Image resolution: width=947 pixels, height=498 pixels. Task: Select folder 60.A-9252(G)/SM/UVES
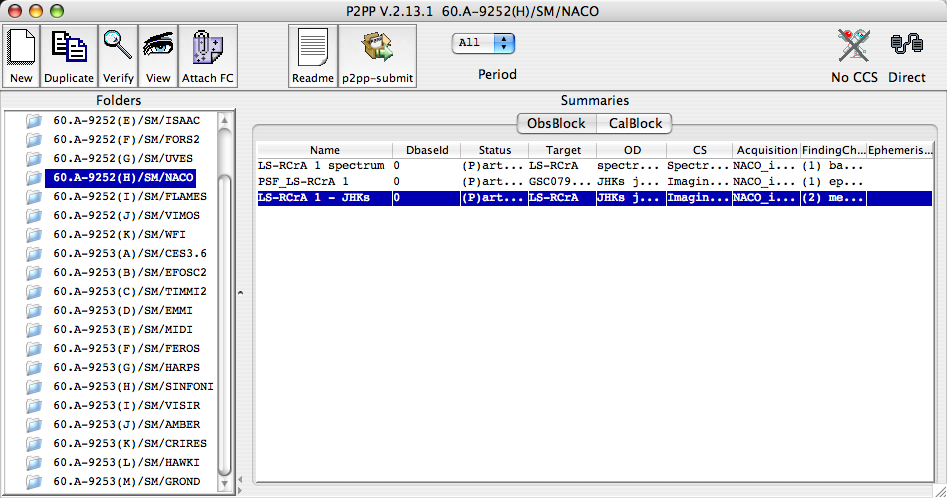point(123,158)
